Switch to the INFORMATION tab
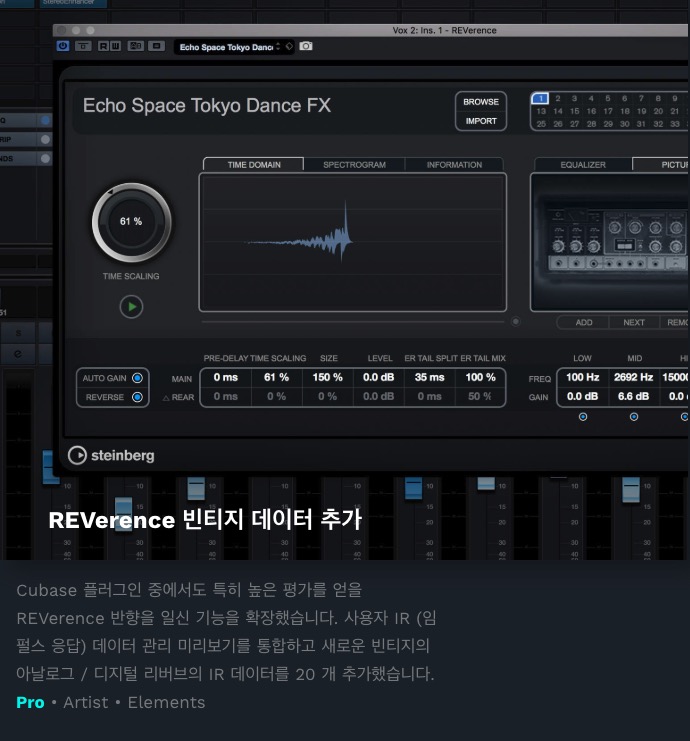The width and height of the screenshot is (690, 741). click(454, 164)
